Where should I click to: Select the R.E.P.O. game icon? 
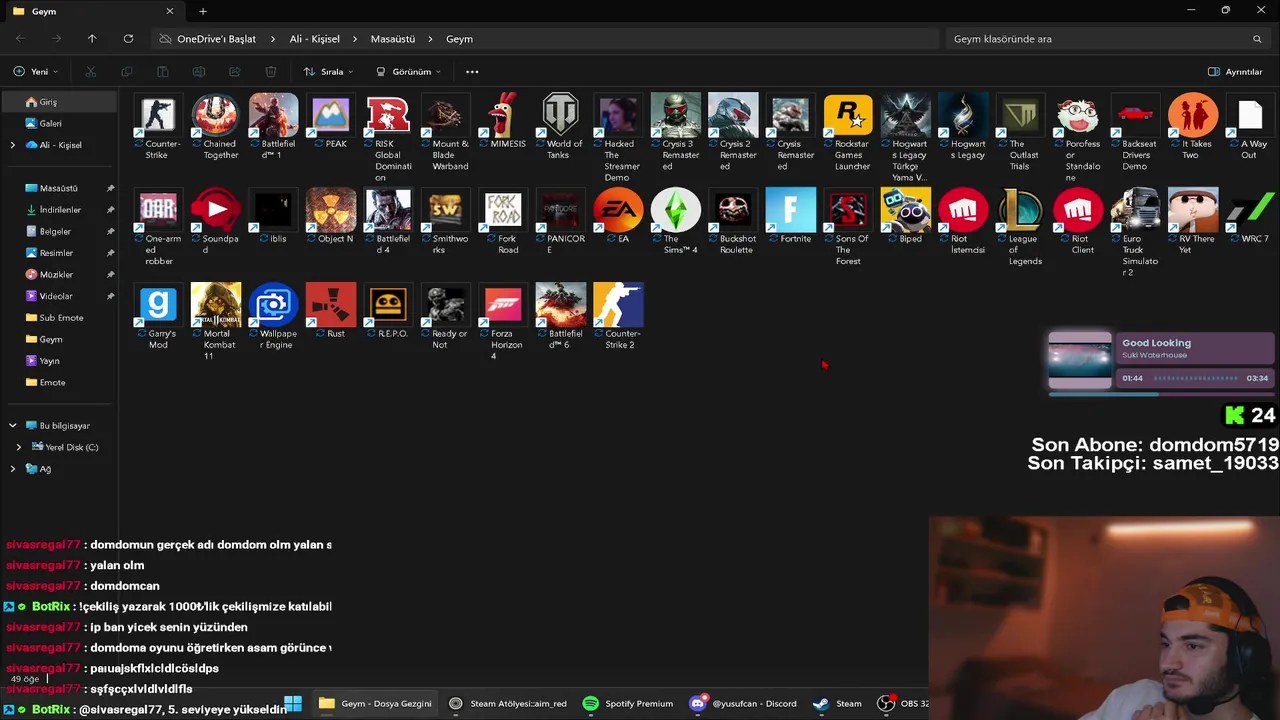[x=388, y=304]
